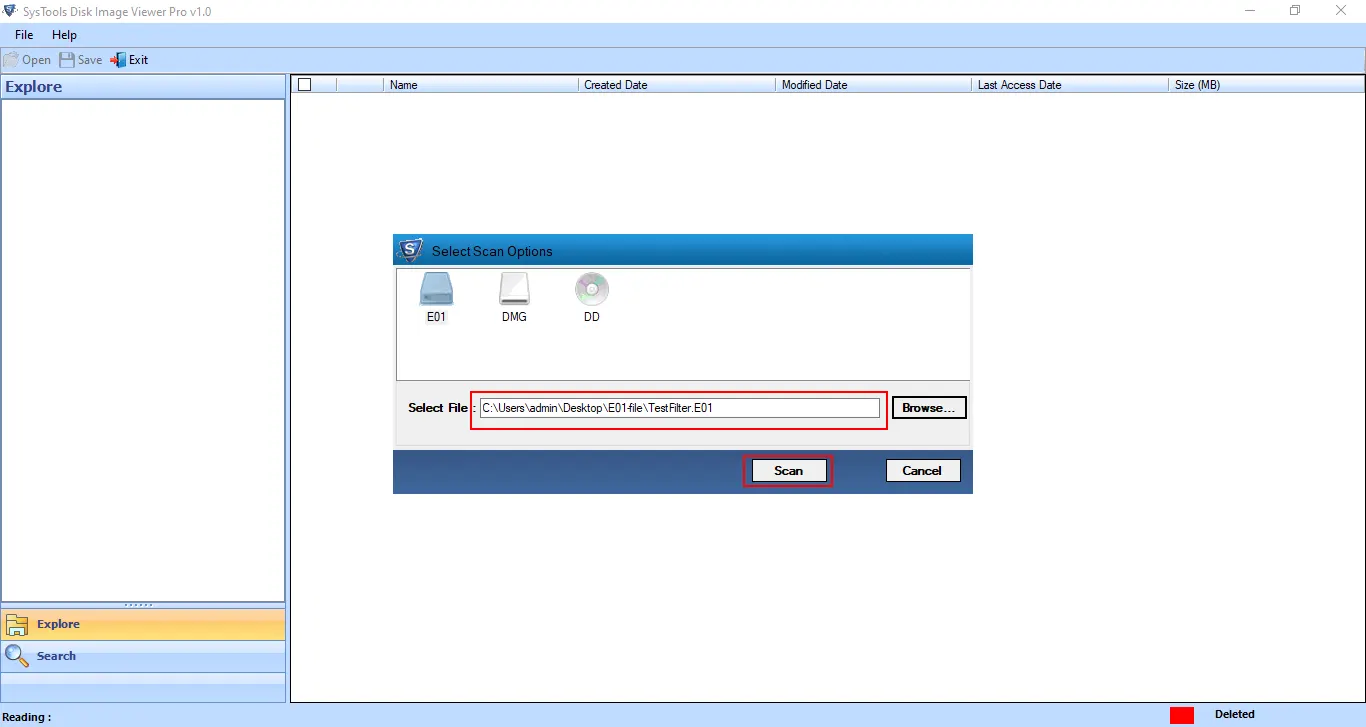Switch to the Explore pane tab
The height and width of the screenshot is (727, 1366).
[143, 624]
